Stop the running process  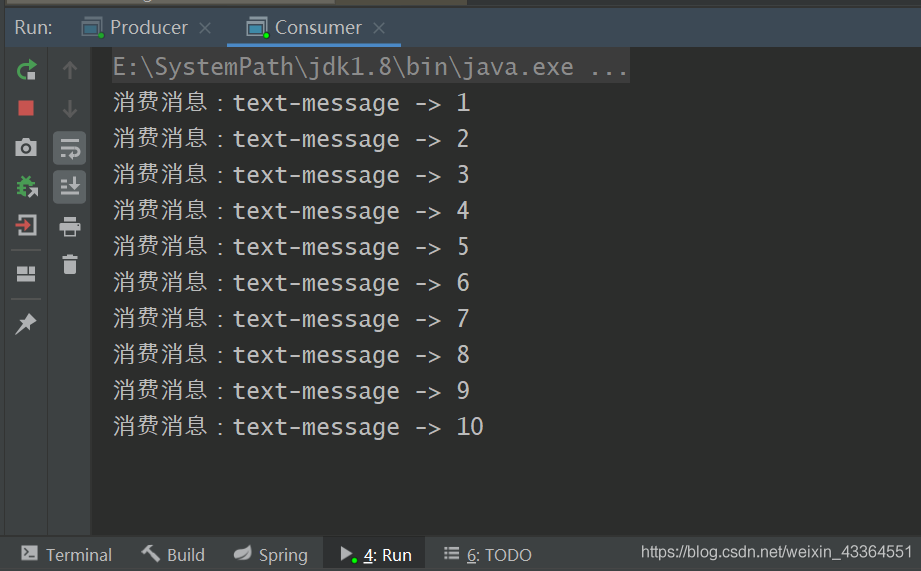point(26,108)
